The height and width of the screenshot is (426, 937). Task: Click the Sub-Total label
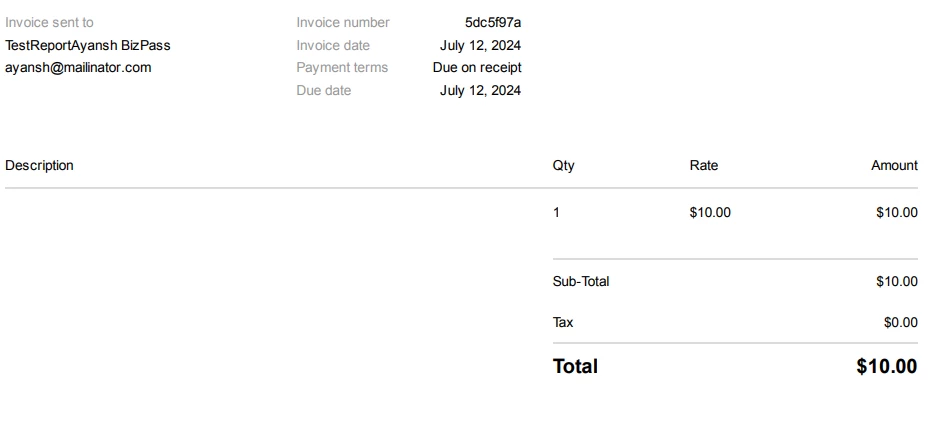click(x=581, y=282)
